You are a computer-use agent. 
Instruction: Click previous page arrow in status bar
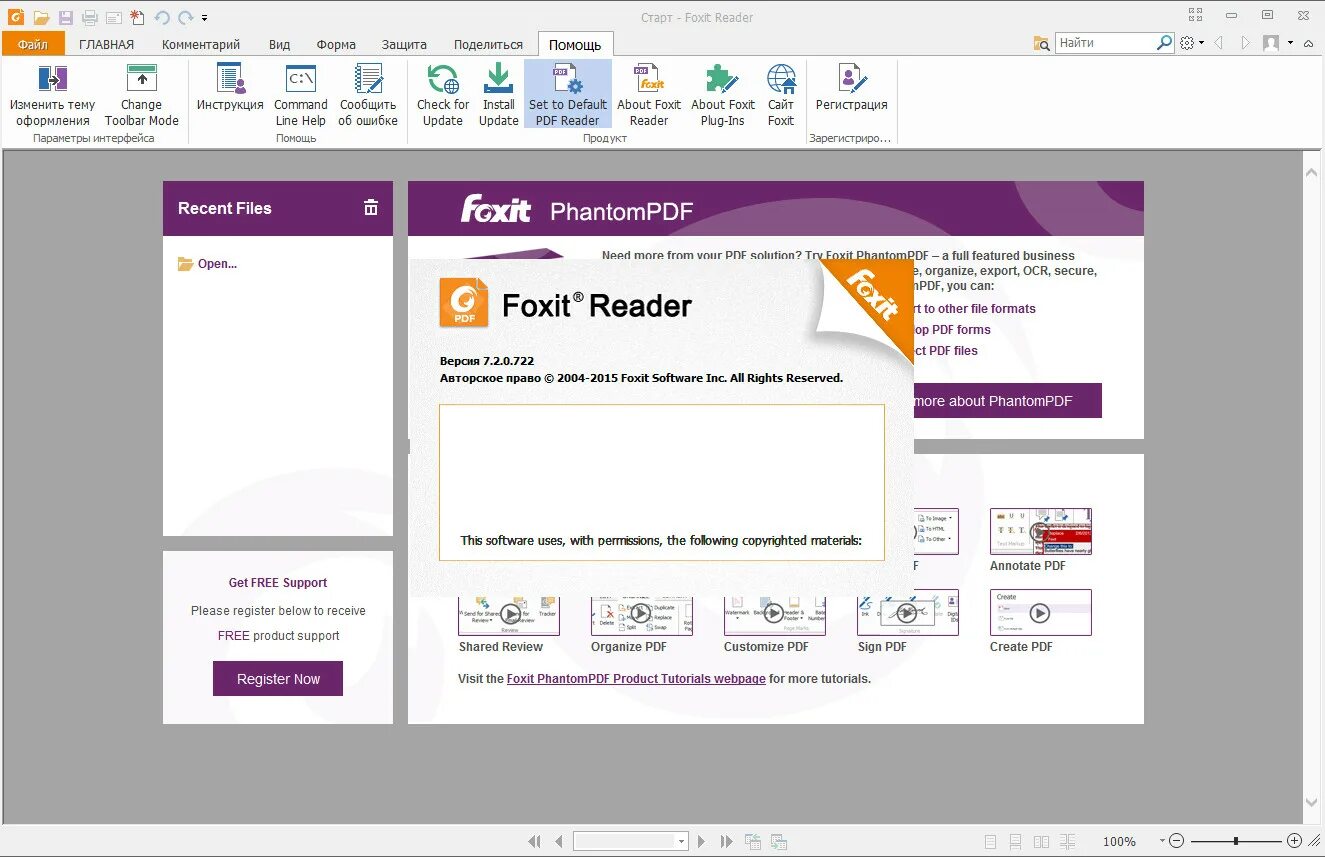(559, 841)
